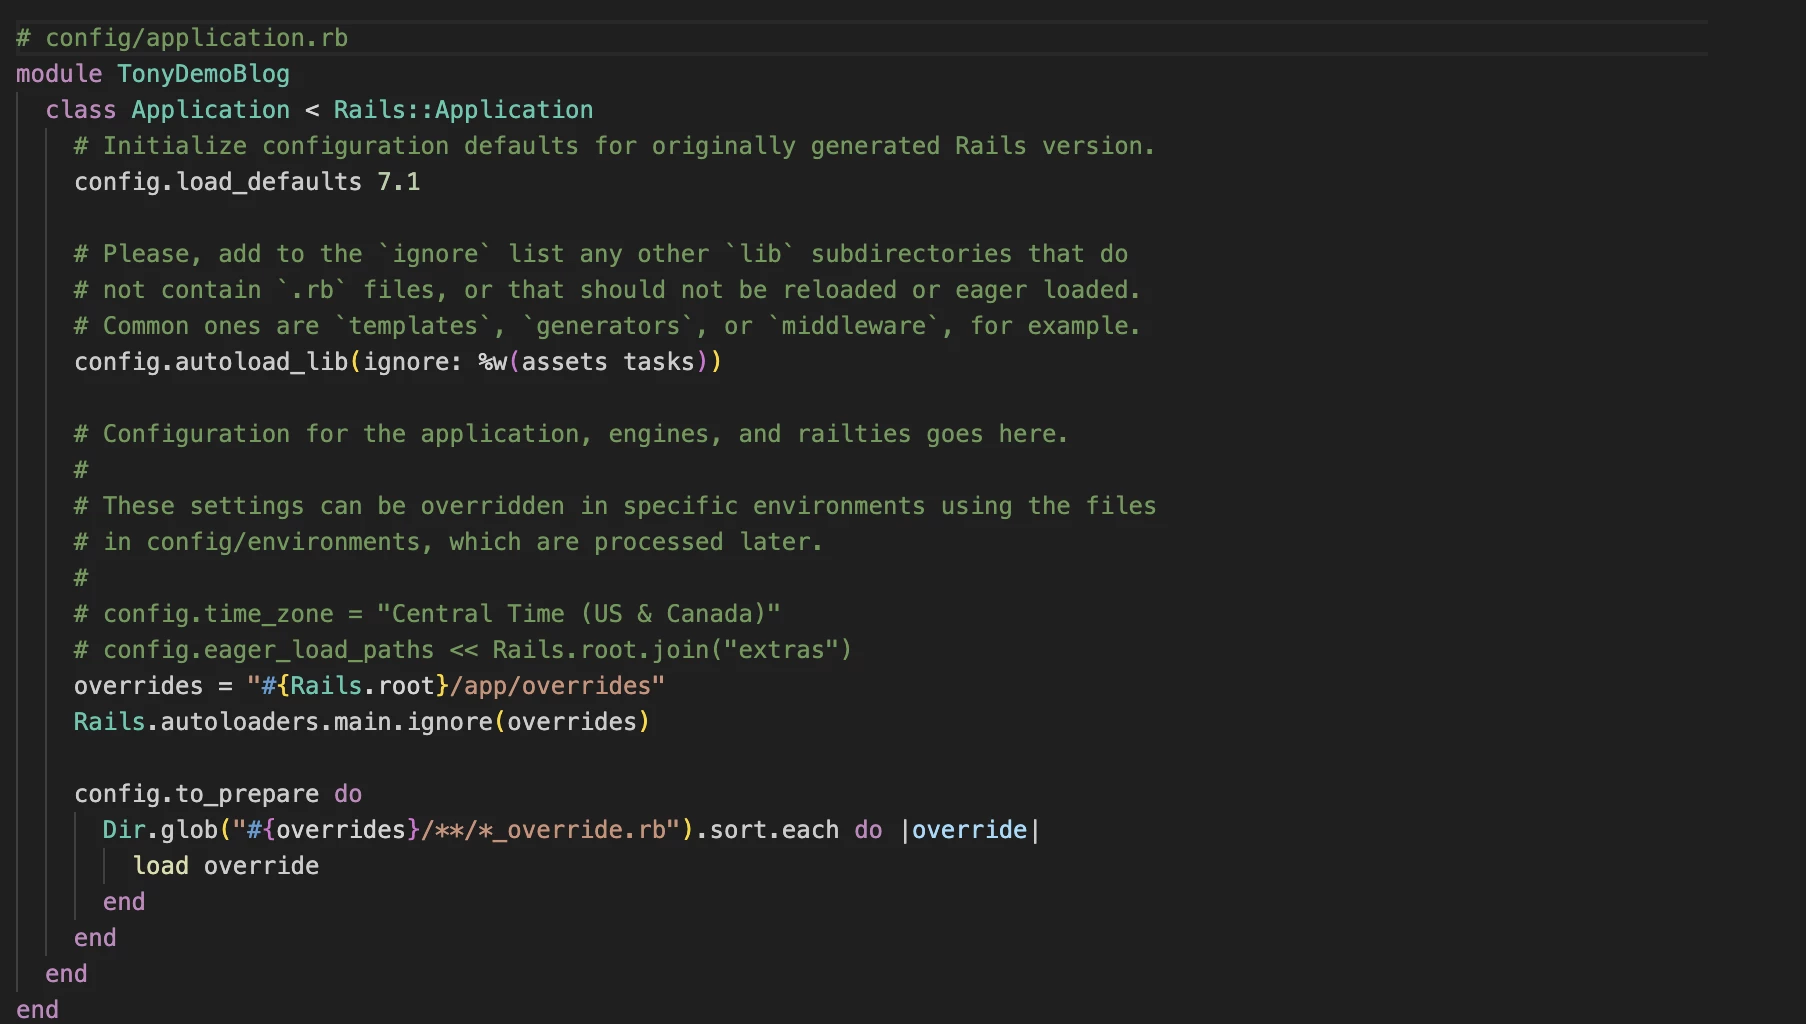Click the '# Configuration for the application' comment
1806x1024 pixels.
[x=571, y=434]
